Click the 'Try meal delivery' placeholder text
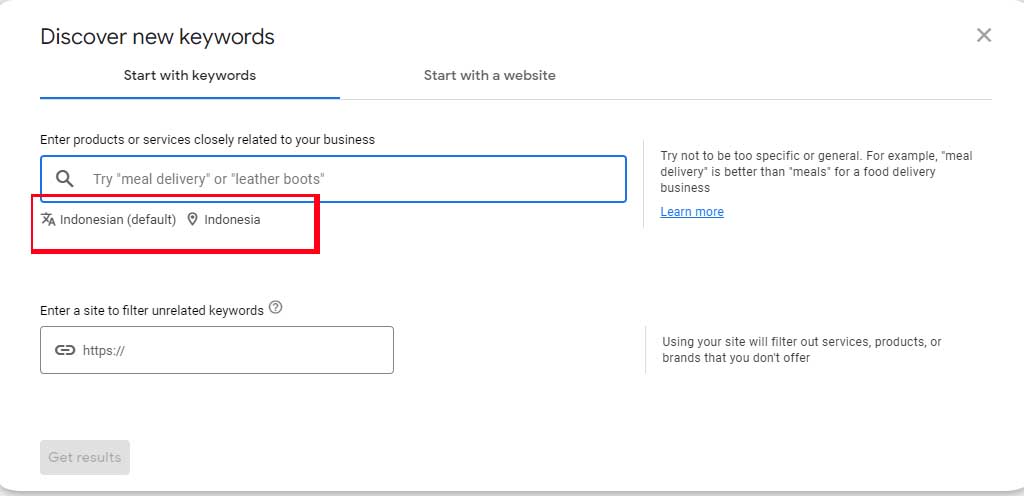The width and height of the screenshot is (1024, 496). (209, 179)
